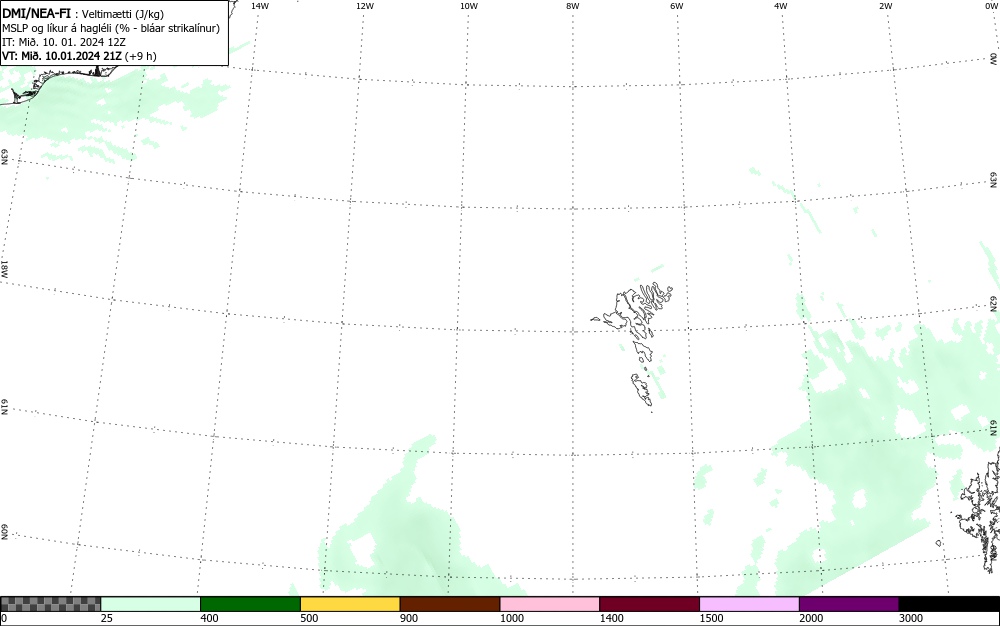
Task: Click the 10W longitude label
Action: [x=469, y=6]
